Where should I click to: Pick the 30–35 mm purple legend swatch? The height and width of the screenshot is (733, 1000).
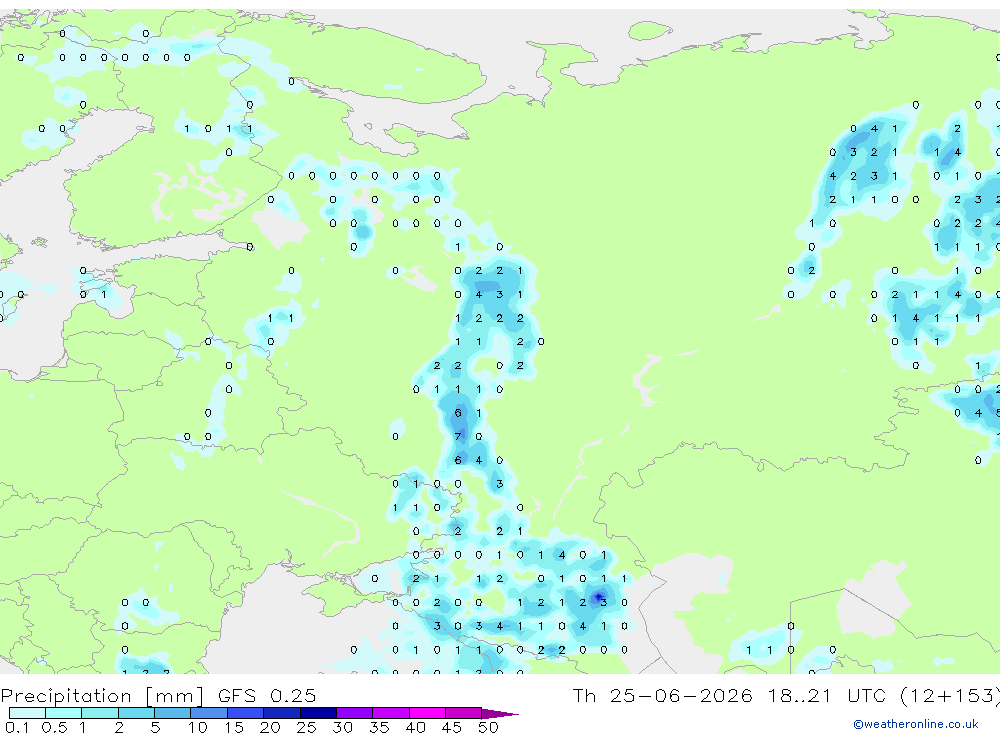(x=355, y=713)
